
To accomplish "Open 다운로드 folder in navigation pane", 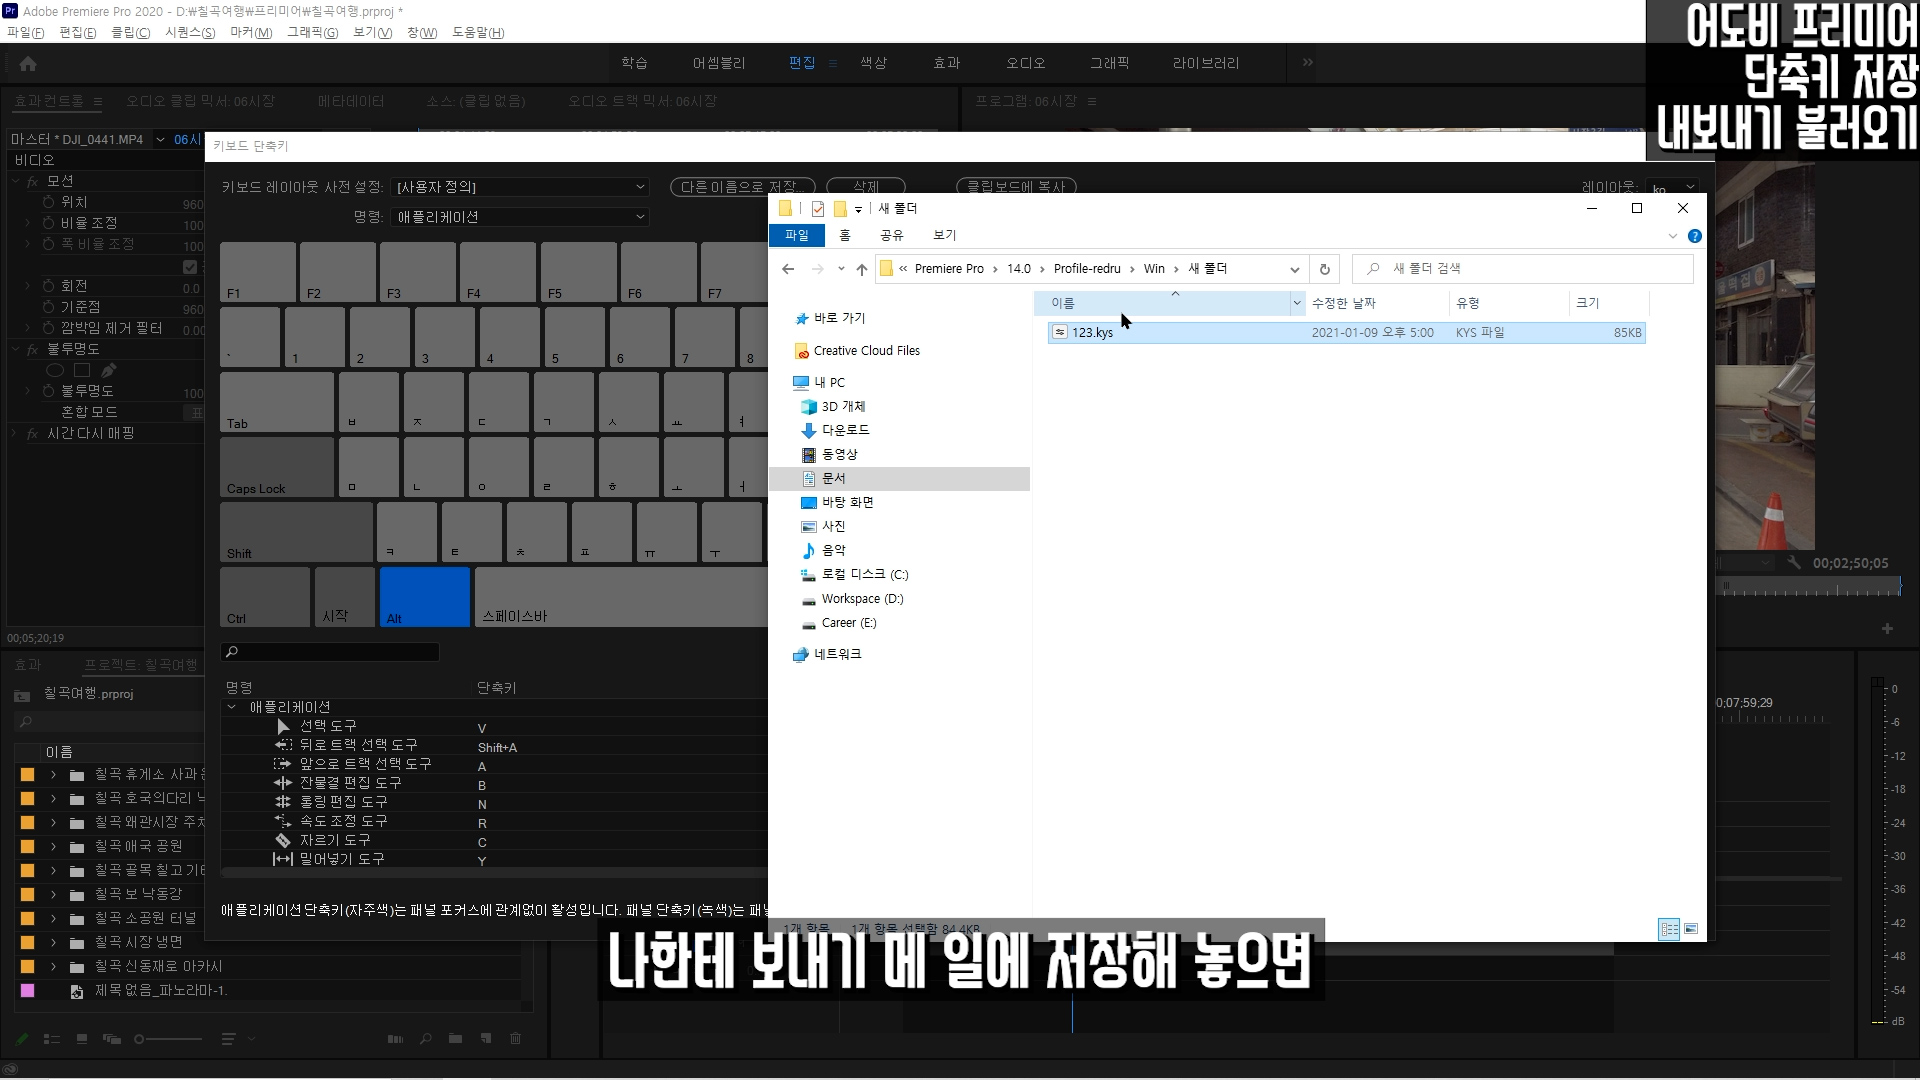I will point(845,430).
